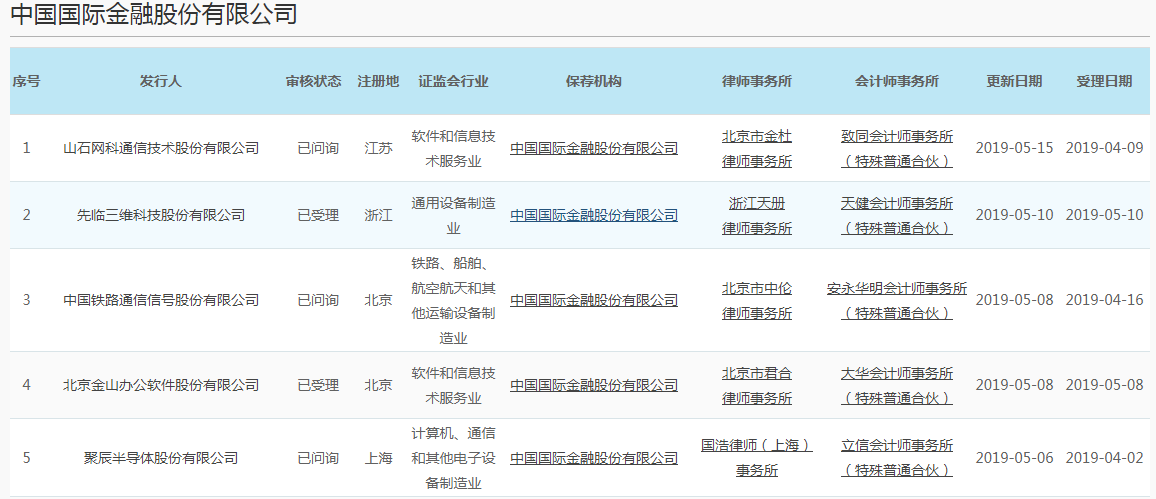Select issuer 聚辰半导体股份有限公司
Viewport: 1156px width, 499px height.
pyautogui.click(x=161, y=458)
